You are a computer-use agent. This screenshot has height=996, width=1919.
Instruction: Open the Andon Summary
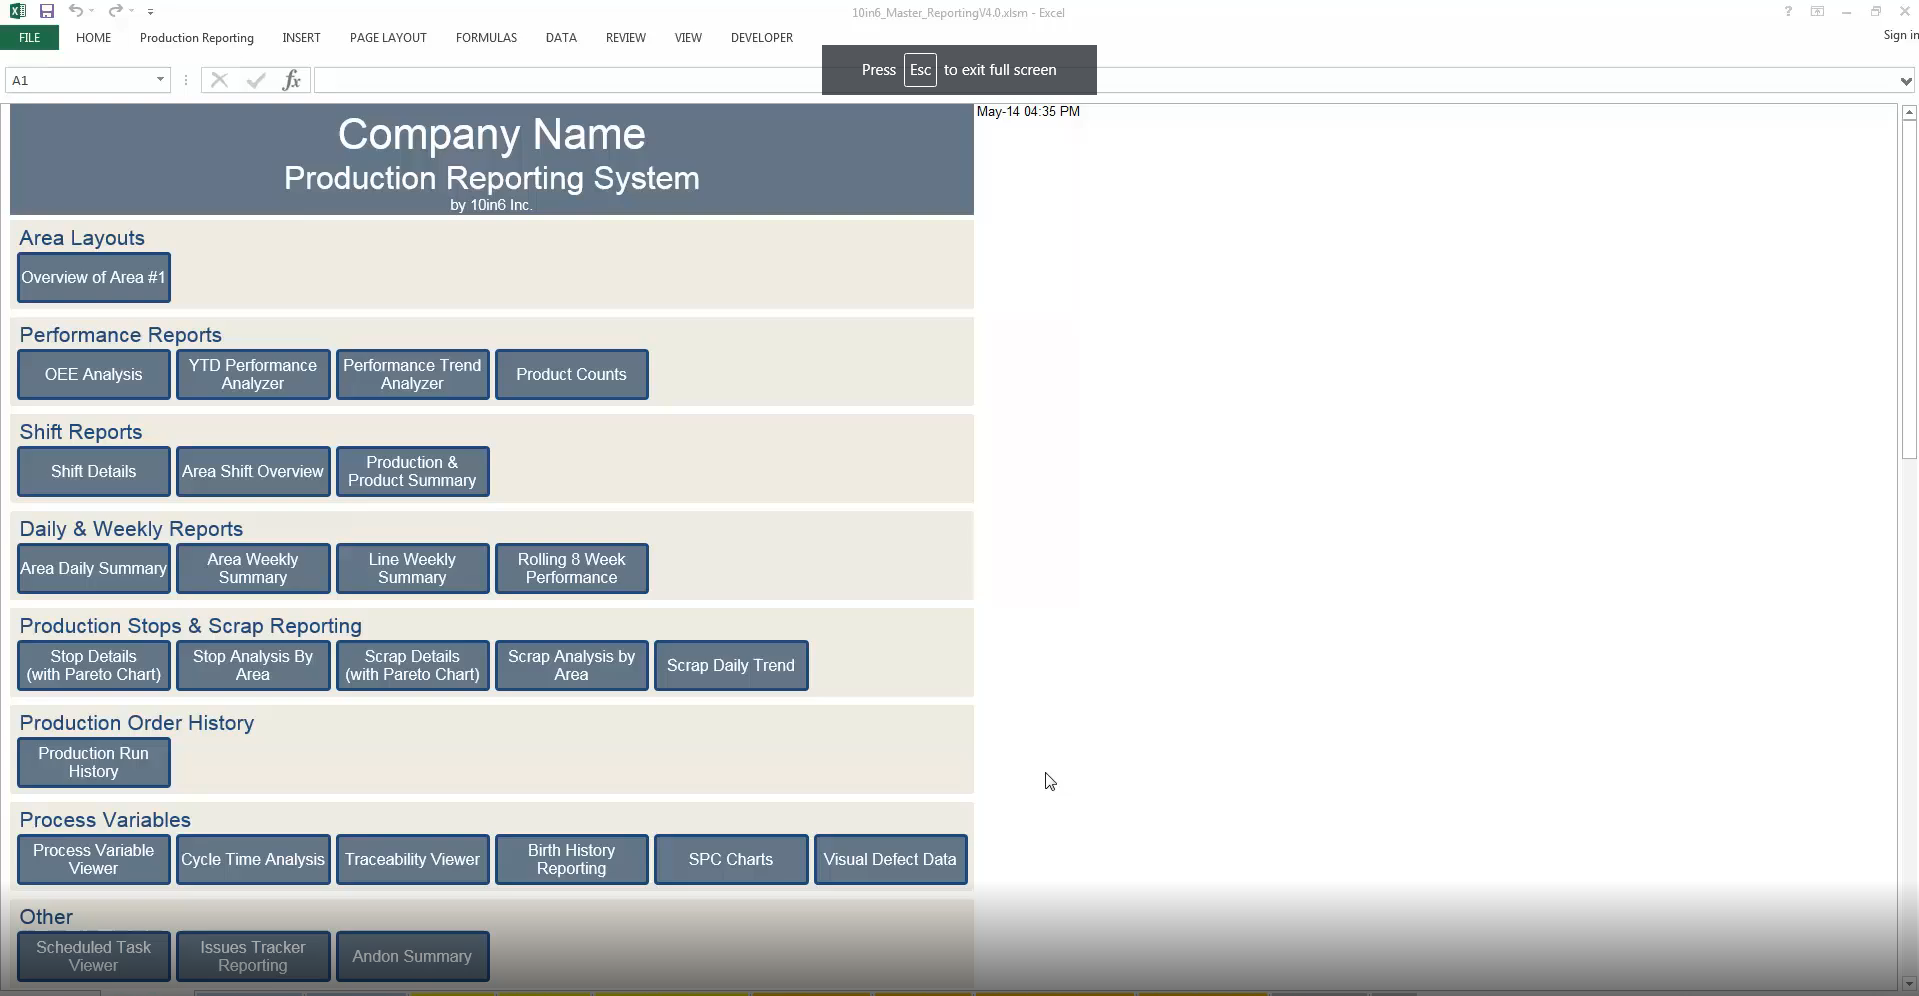coord(412,956)
